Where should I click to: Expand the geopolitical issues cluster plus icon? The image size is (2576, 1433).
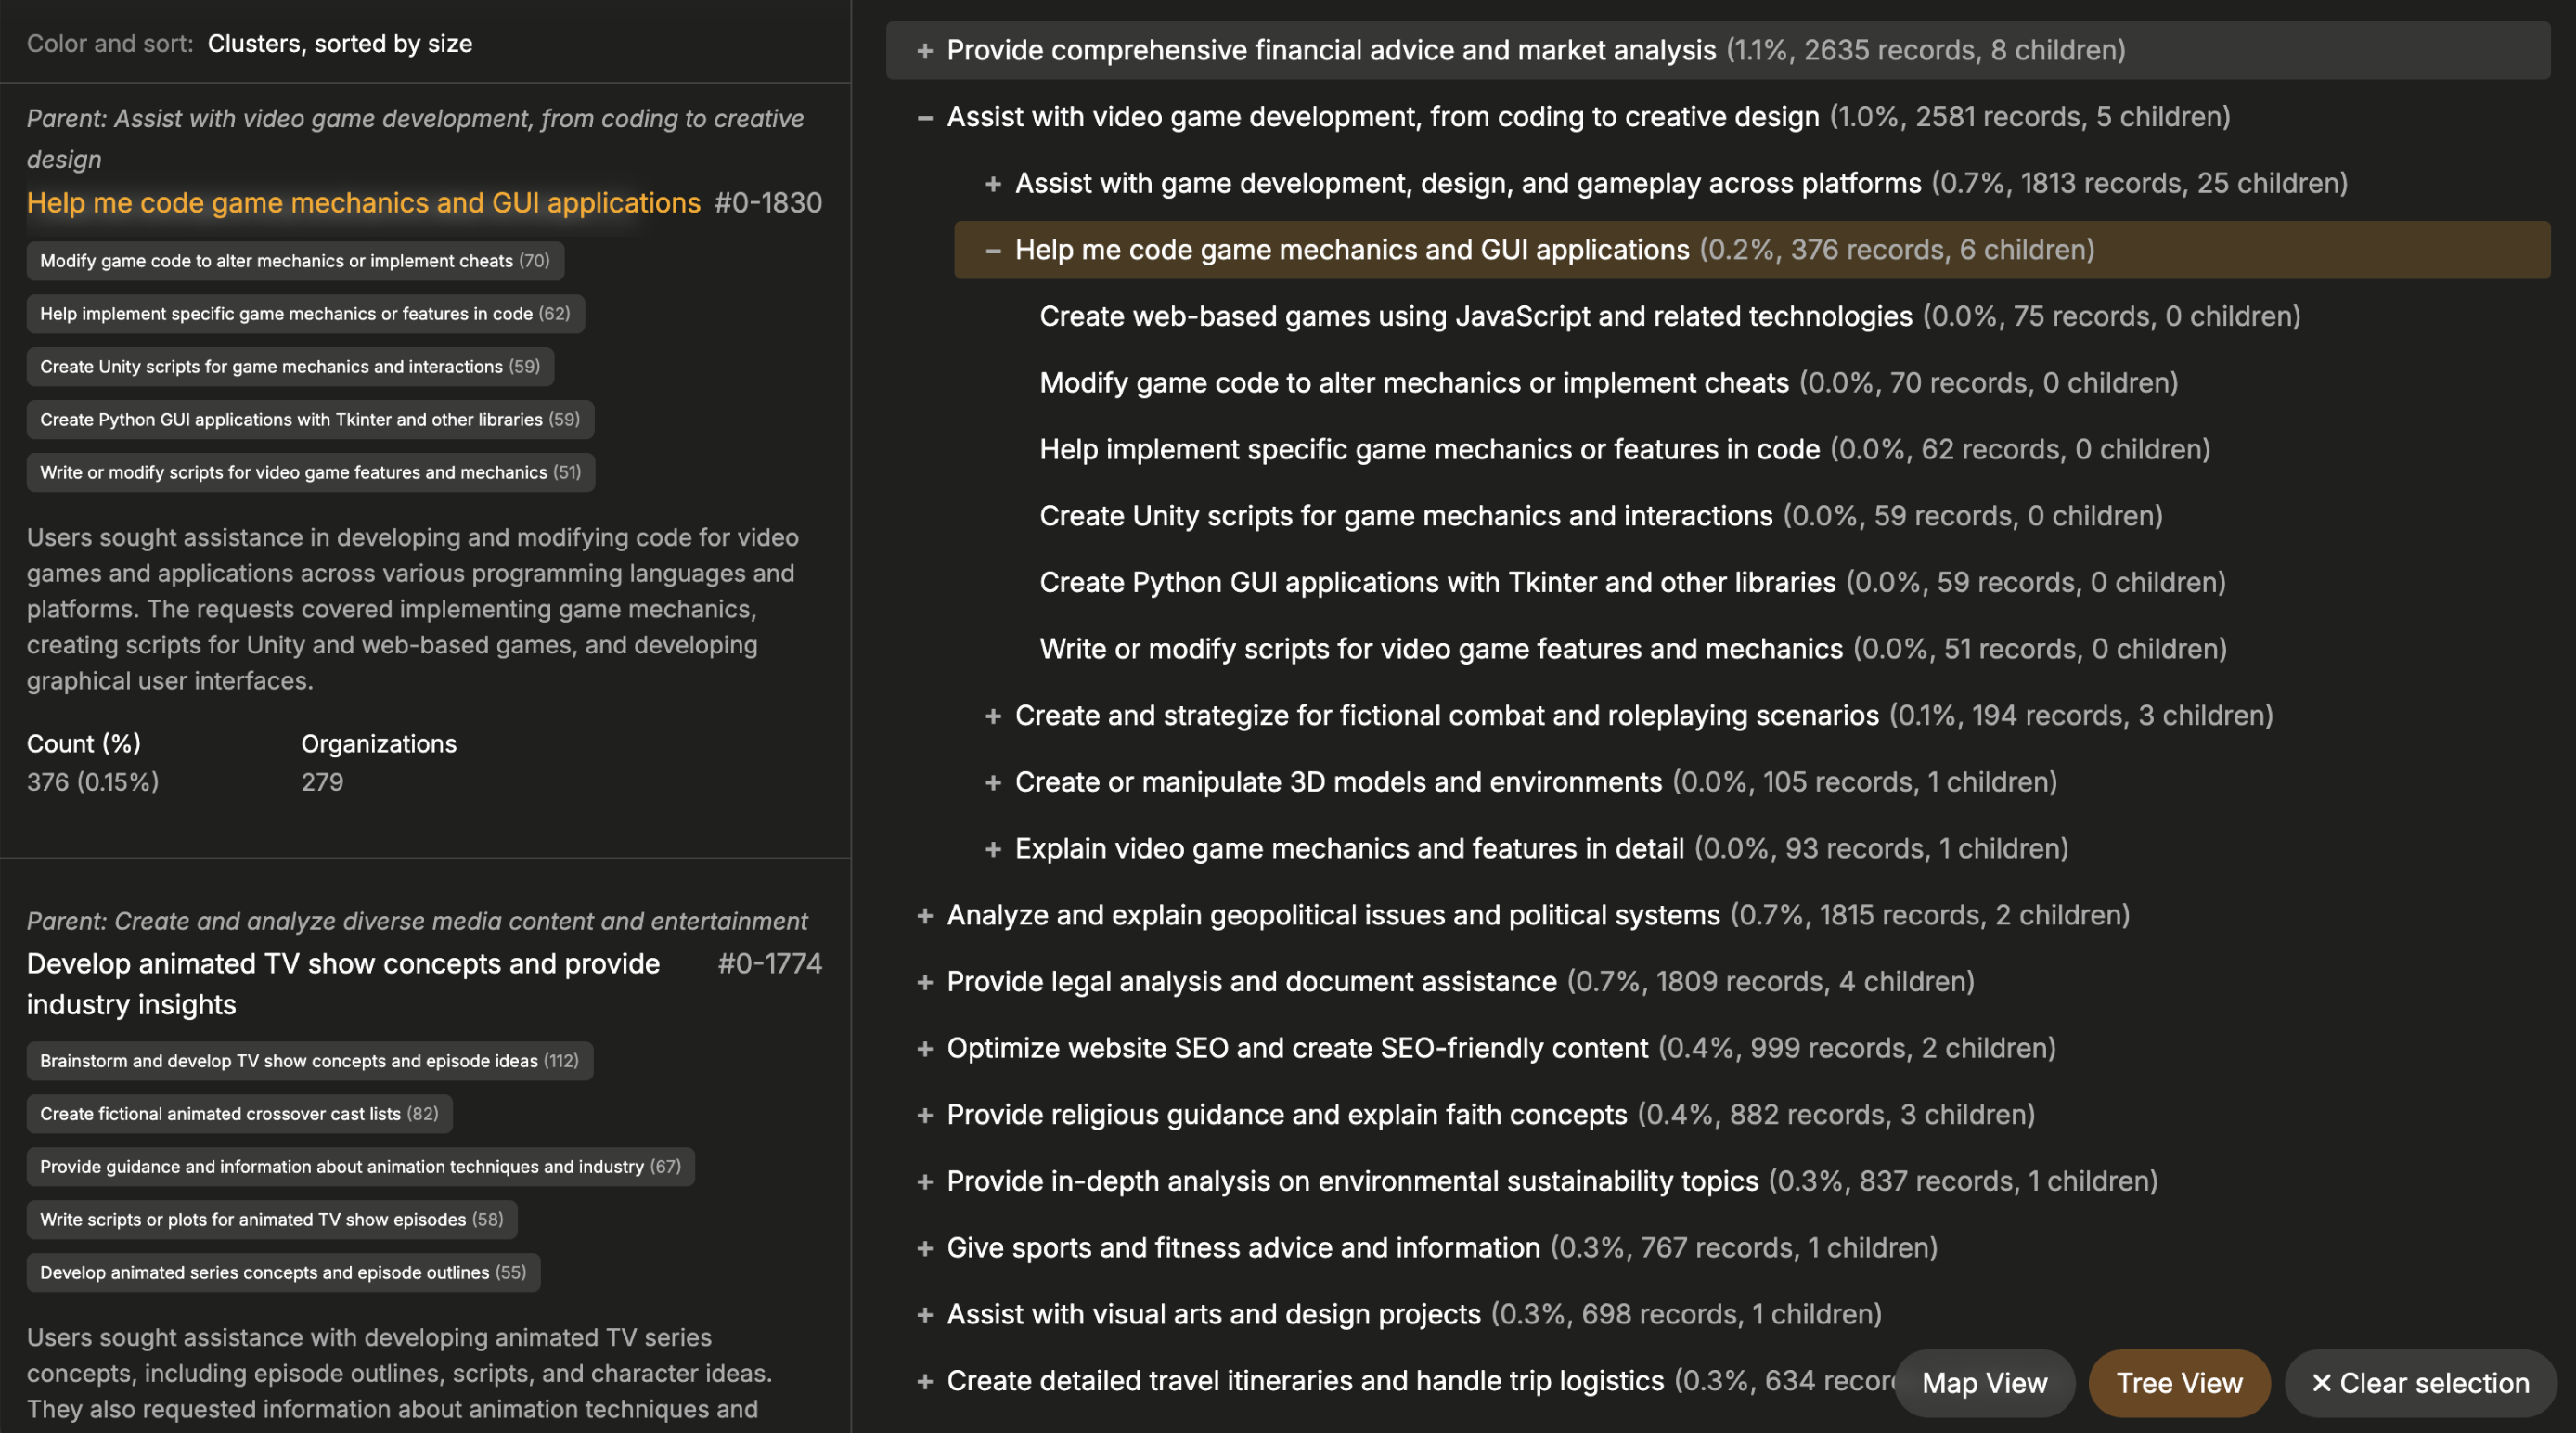(x=925, y=916)
